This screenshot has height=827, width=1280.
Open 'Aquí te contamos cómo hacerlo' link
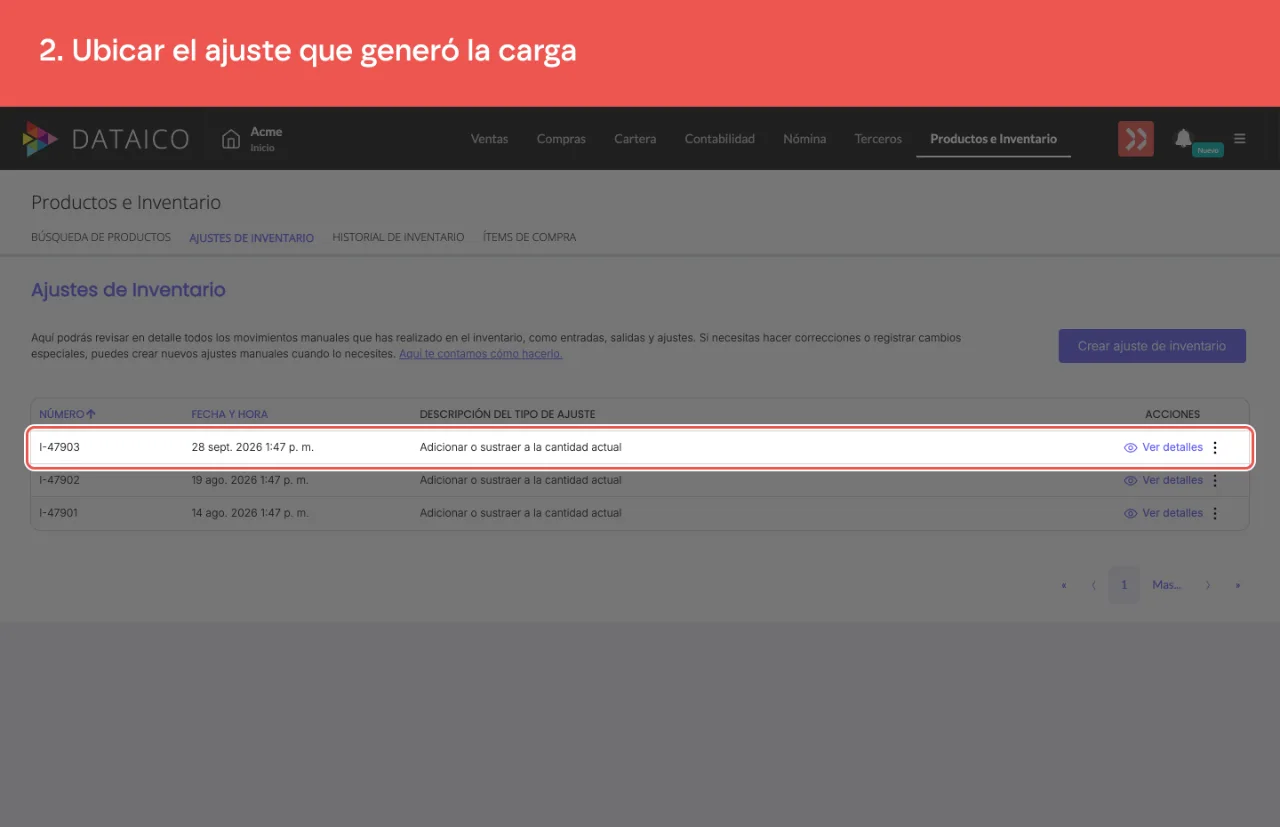[x=480, y=354]
